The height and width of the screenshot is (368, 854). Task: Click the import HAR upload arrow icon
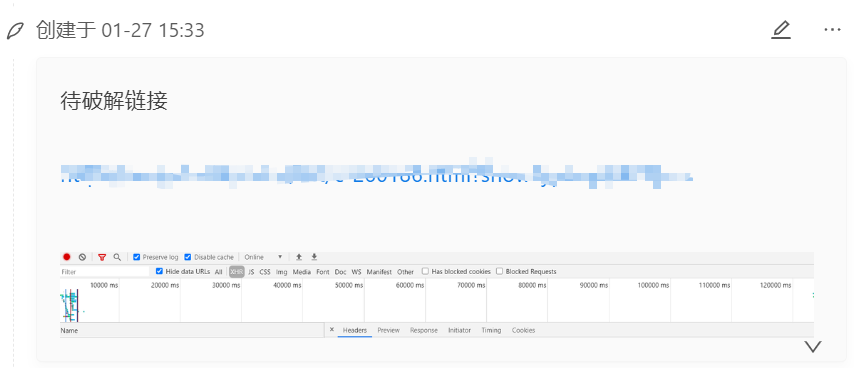(298, 257)
